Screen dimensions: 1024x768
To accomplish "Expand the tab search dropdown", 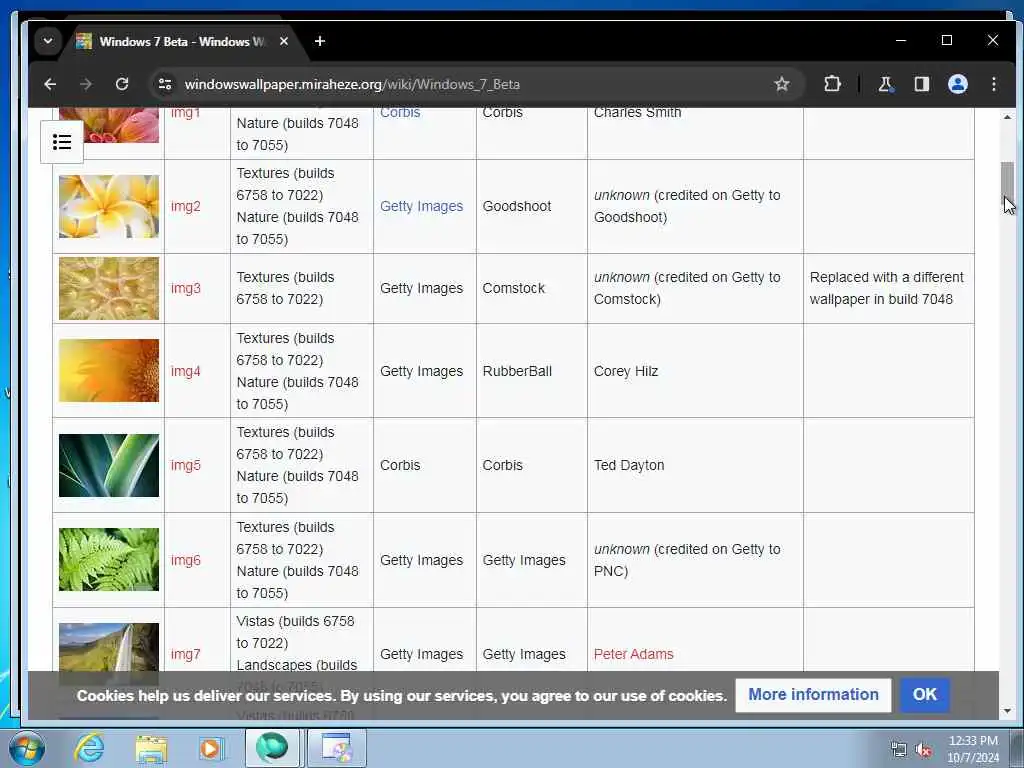I will (48, 41).
